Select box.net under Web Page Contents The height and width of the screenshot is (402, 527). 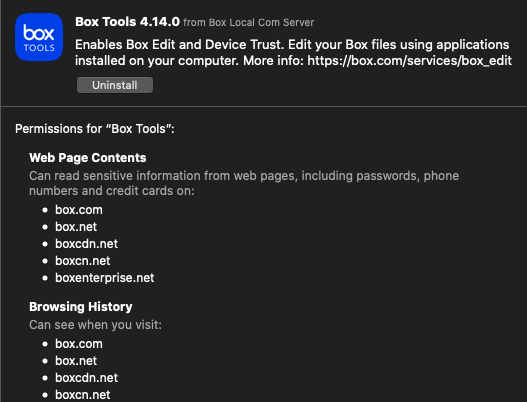tap(76, 227)
